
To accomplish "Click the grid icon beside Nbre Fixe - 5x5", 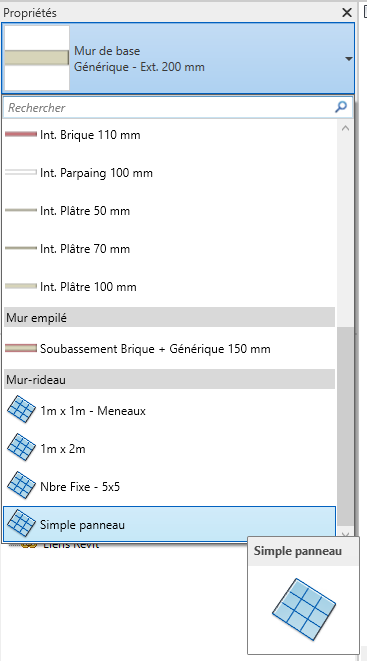I will pyautogui.click(x=21, y=485).
